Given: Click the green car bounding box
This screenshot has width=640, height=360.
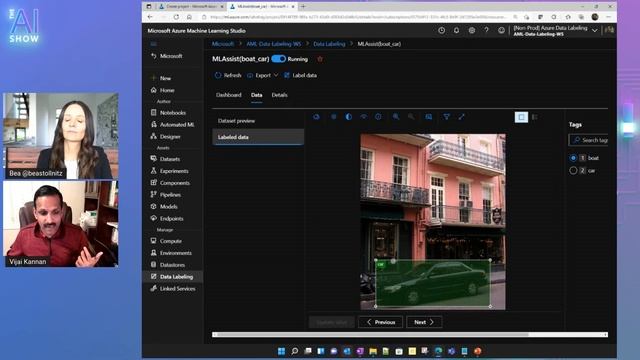Looking at the screenshot, I should 433,283.
